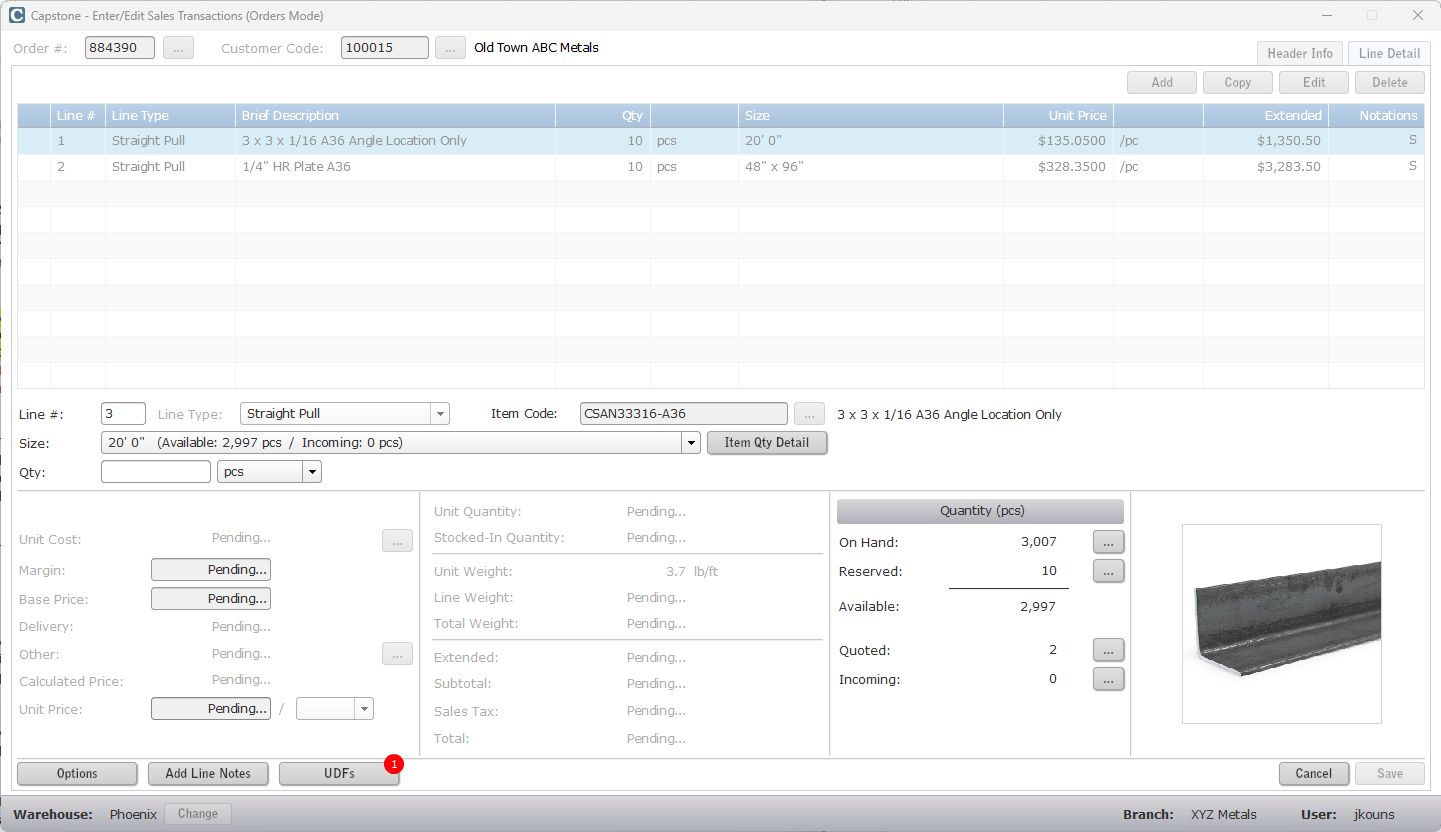Open the Size dropdown showing 20' 0"
1441x832 pixels.
pos(690,442)
